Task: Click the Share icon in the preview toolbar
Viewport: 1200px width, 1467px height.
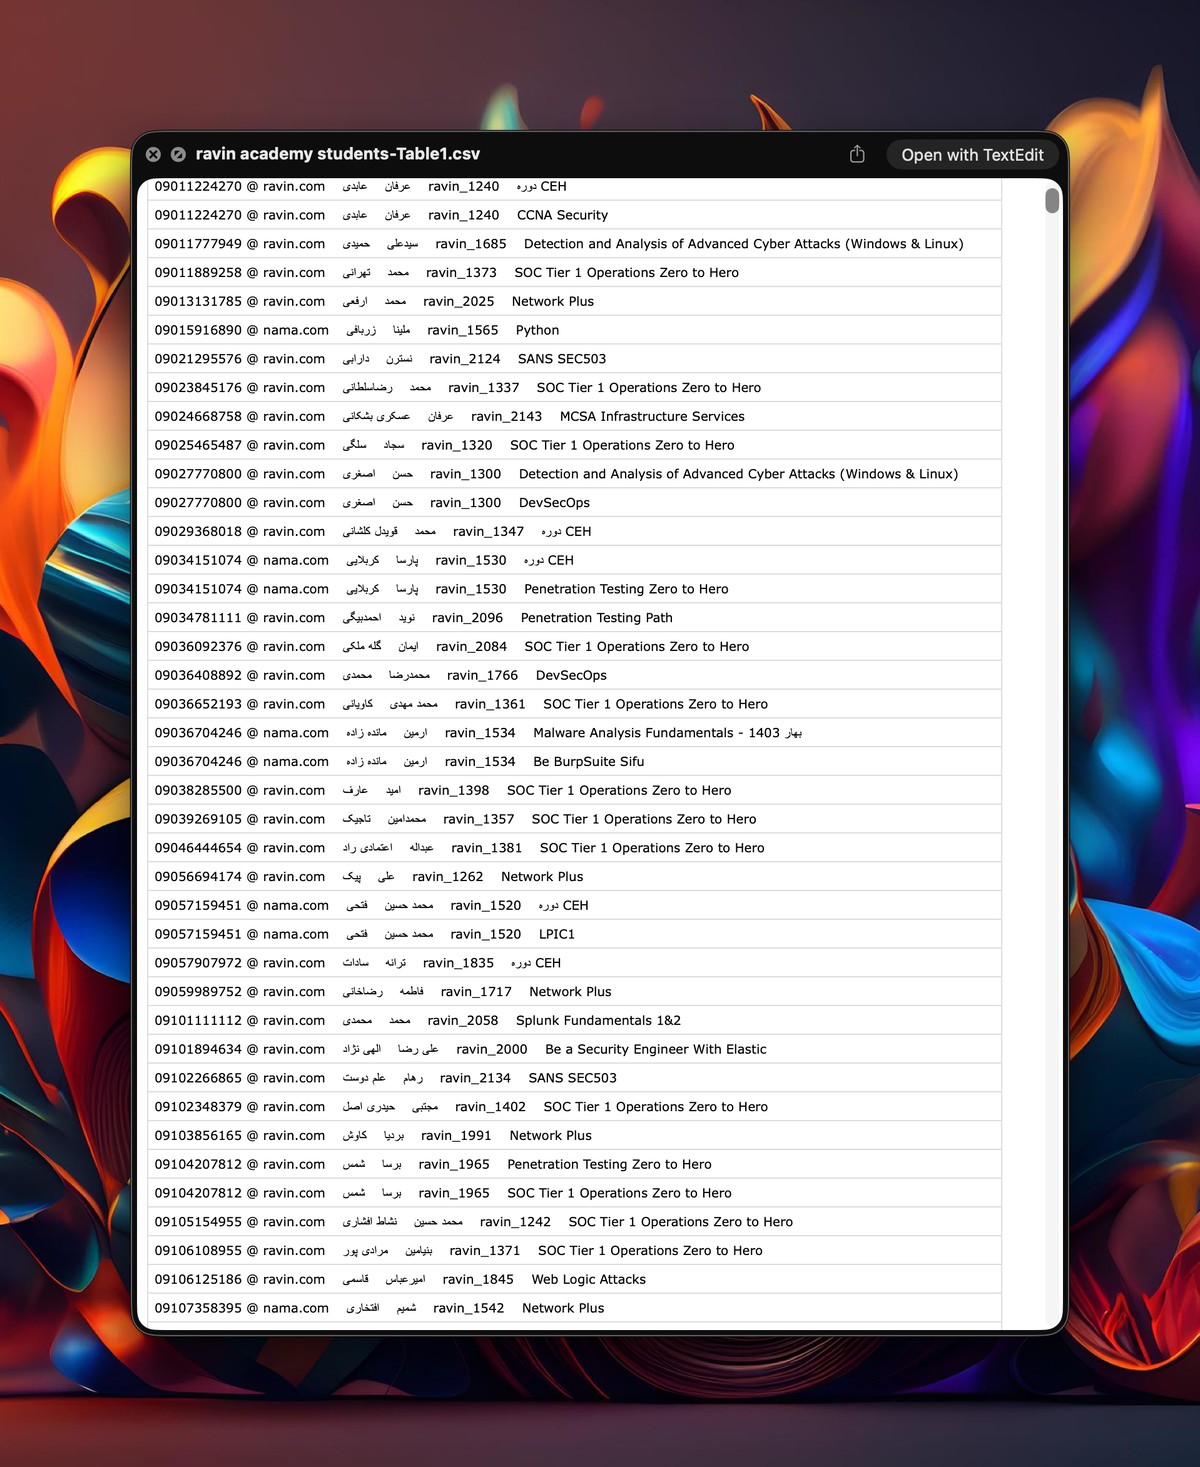Action: 857,154
